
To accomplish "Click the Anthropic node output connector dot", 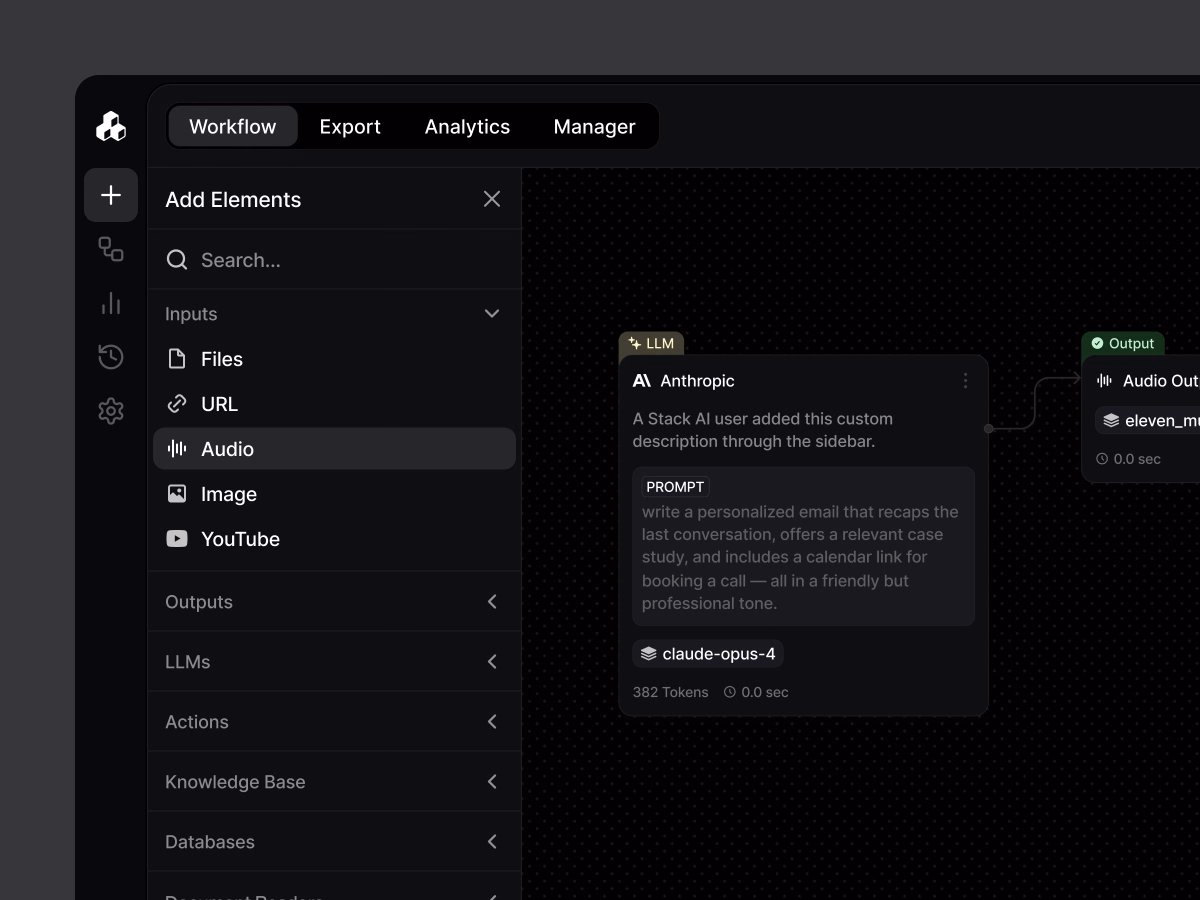I will coord(988,428).
